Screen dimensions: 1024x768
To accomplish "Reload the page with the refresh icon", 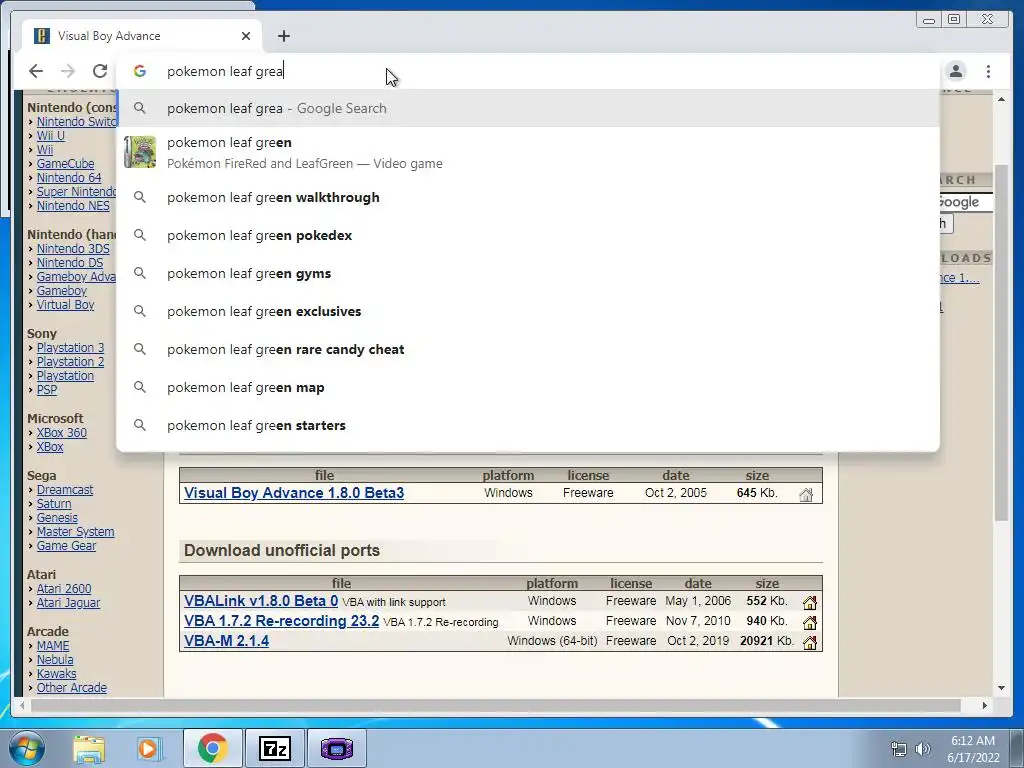I will click(100, 71).
